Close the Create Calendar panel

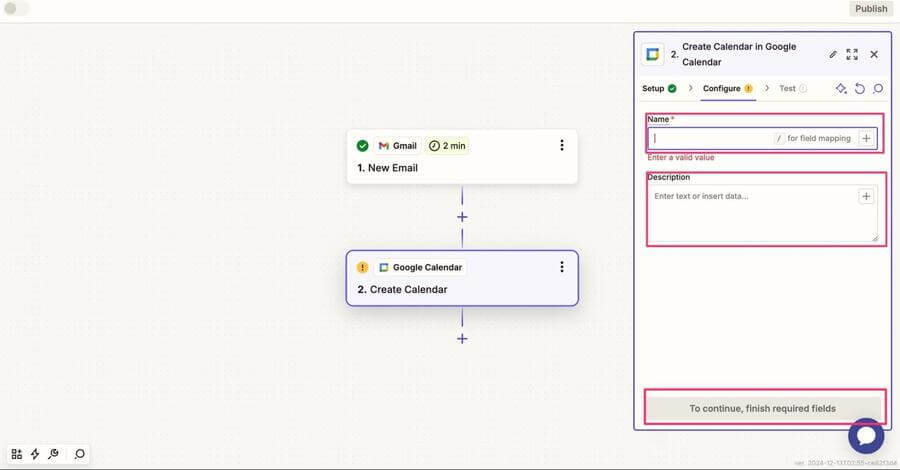(874, 54)
